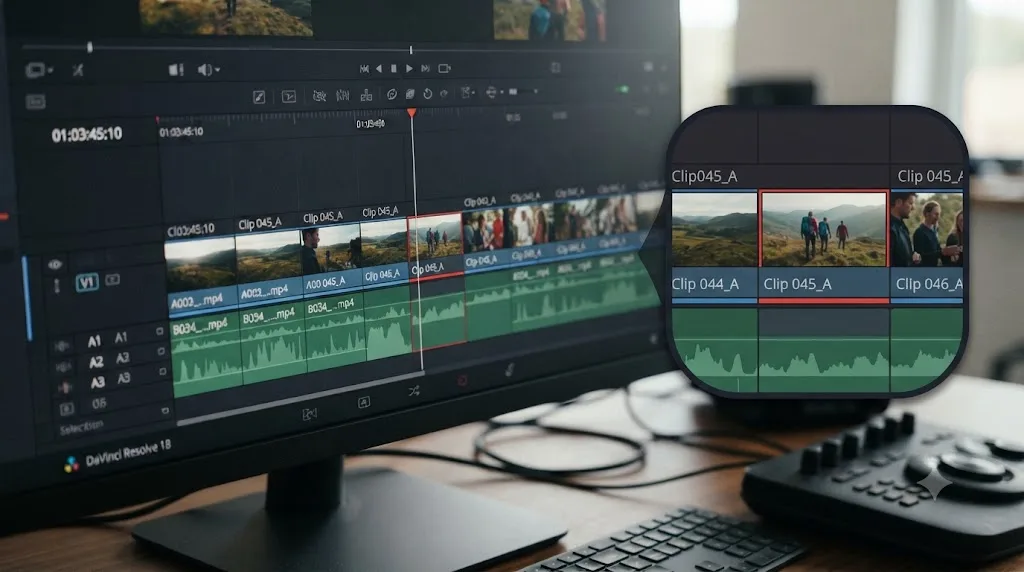This screenshot has height=572, width=1024.
Task: Click the V1 track destination button
Action: point(87,283)
